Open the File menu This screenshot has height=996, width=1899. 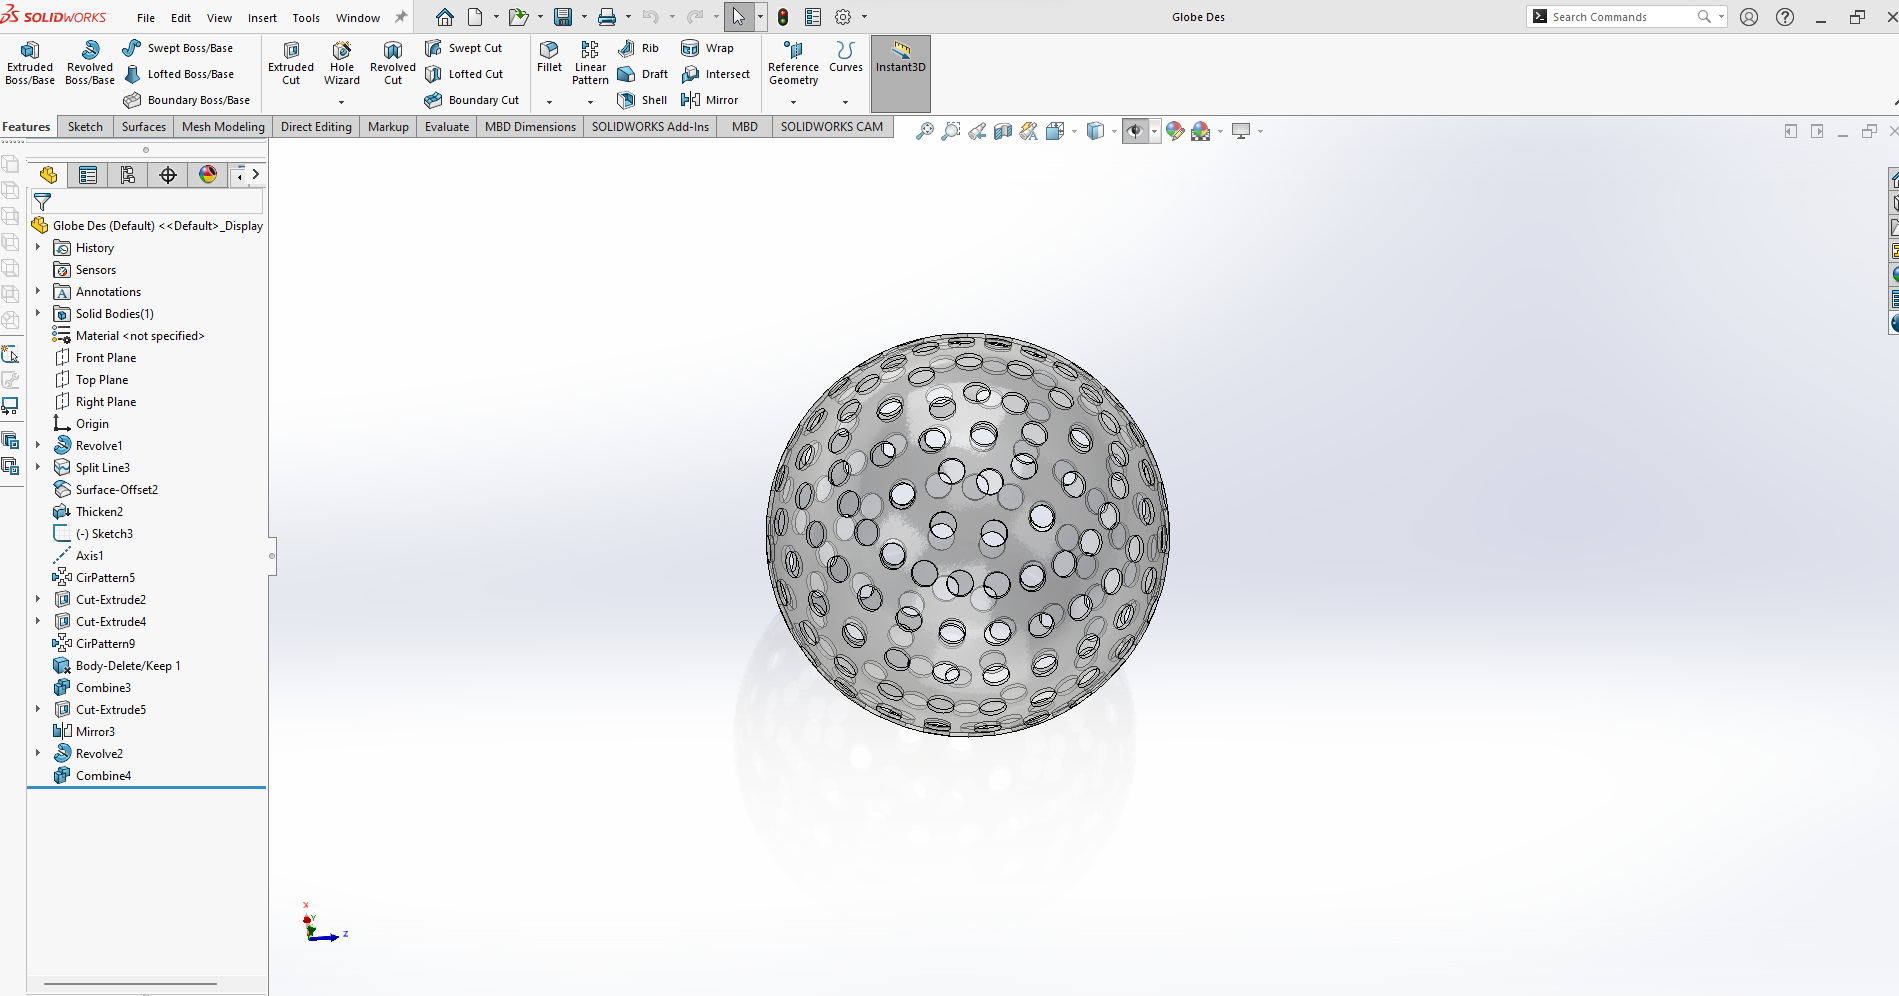(146, 18)
